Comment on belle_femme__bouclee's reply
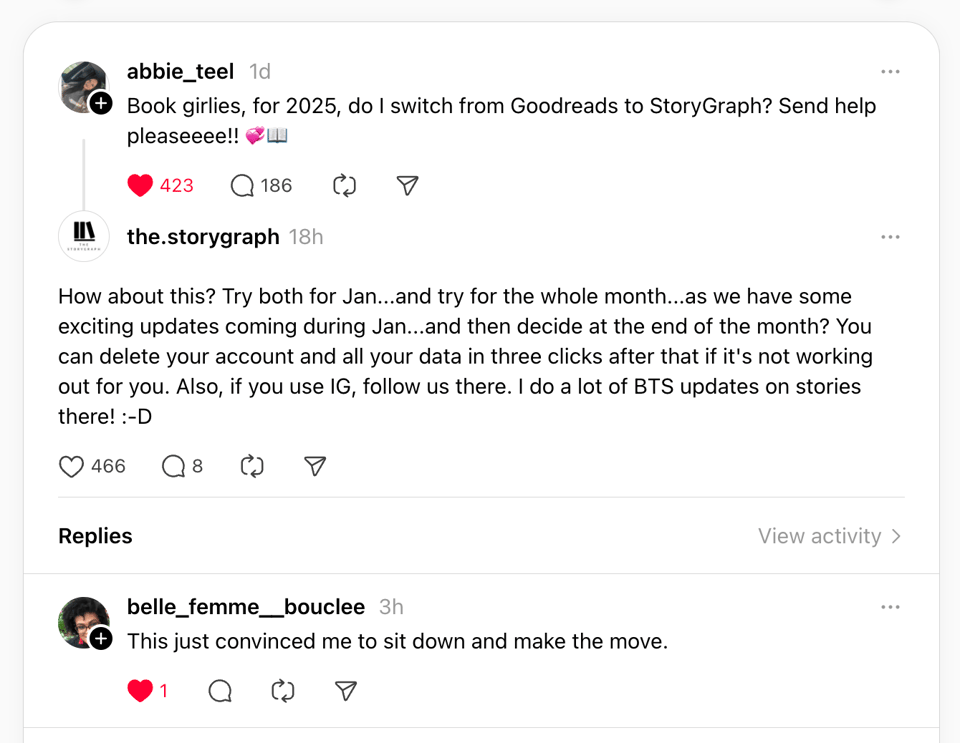 (220, 690)
